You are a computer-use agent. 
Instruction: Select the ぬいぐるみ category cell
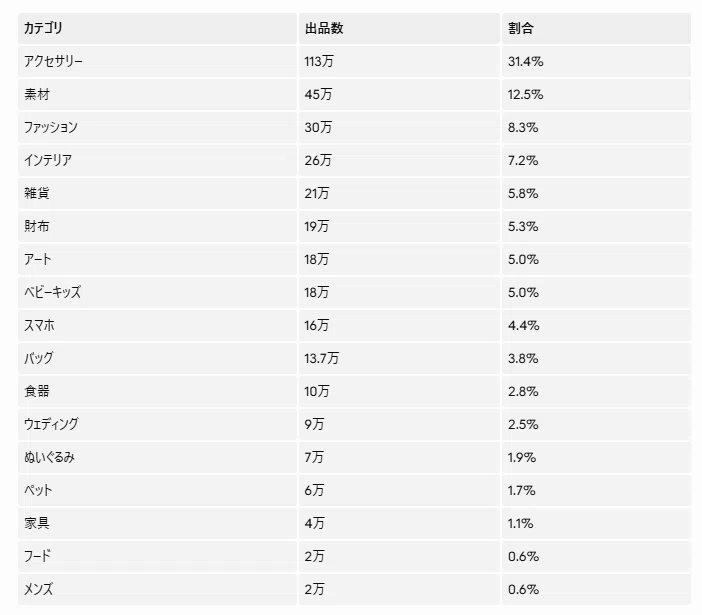pos(157,457)
